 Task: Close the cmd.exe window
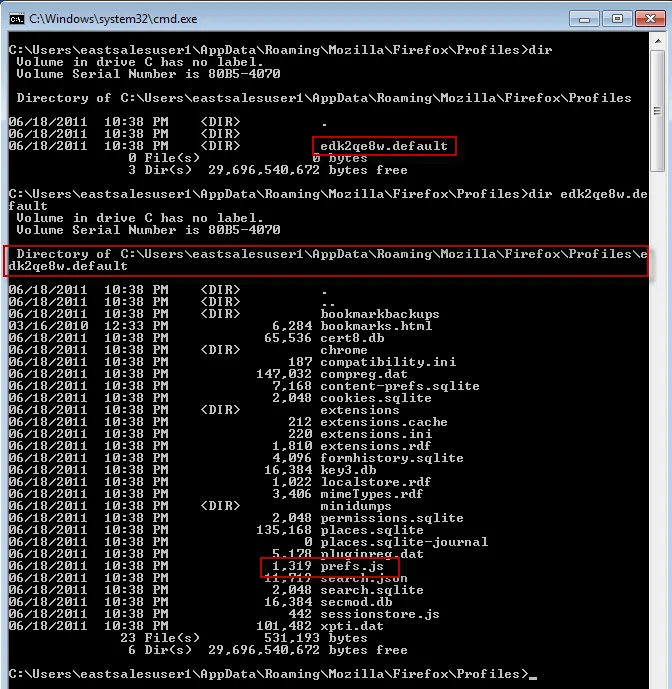[x=650, y=19]
